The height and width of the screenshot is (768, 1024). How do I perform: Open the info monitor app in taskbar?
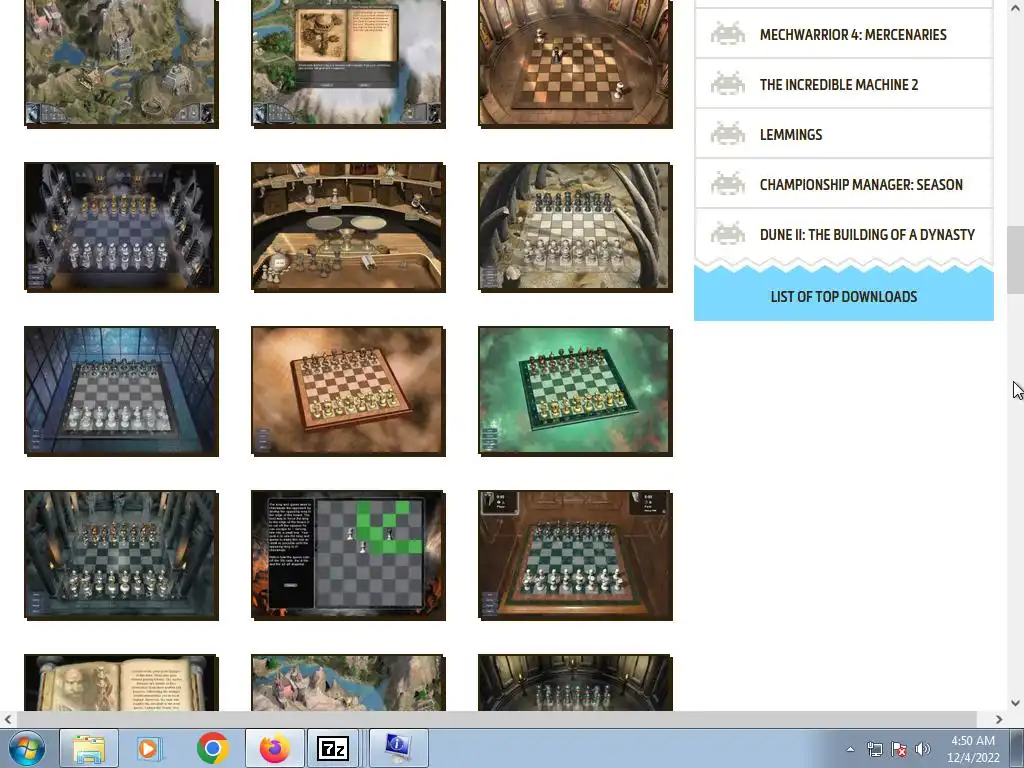click(x=398, y=748)
